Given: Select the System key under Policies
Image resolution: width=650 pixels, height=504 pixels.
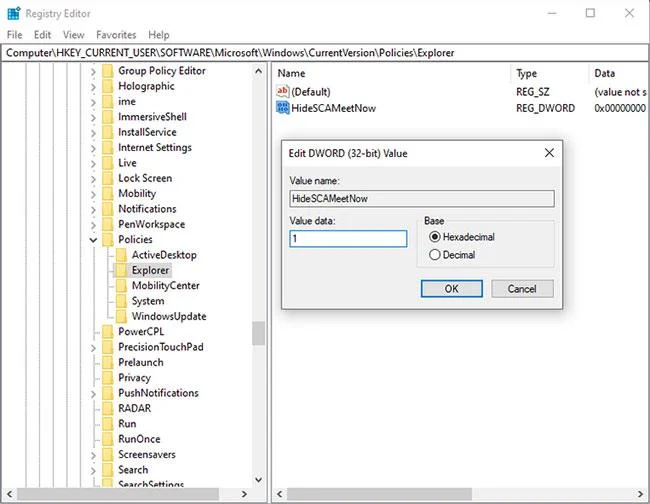Looking at the screenshot, I should (148, 301).
